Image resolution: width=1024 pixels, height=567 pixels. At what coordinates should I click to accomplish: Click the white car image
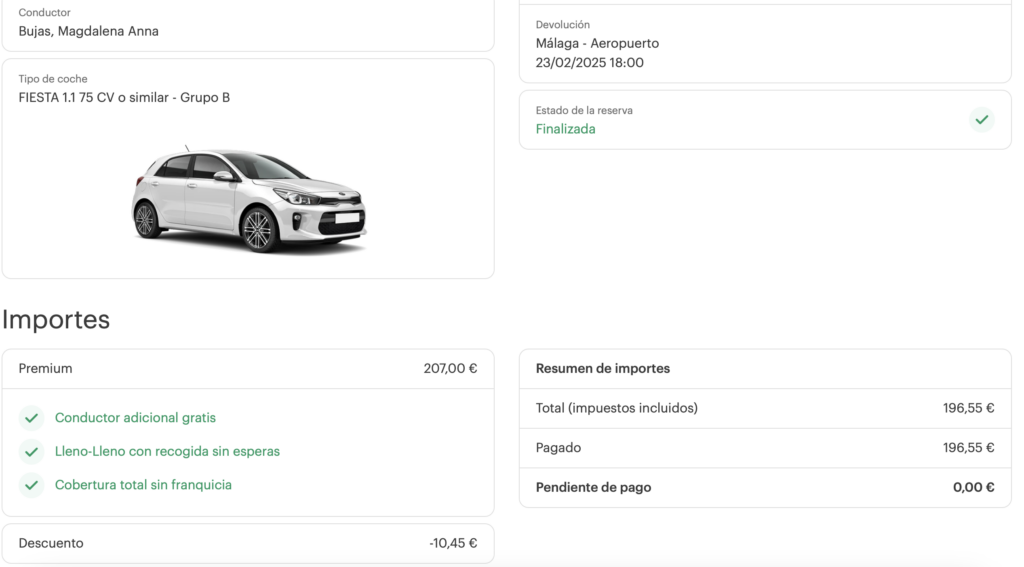click(249, 200)
